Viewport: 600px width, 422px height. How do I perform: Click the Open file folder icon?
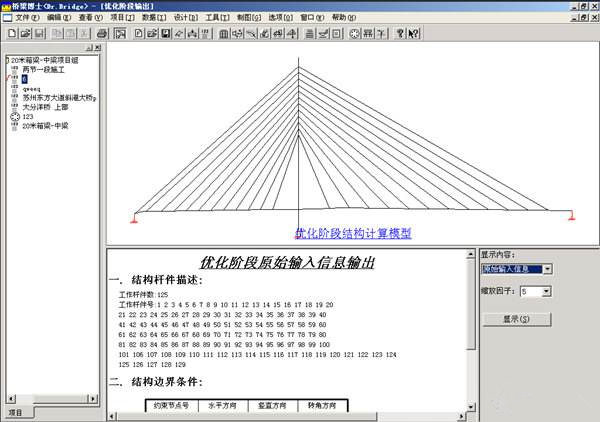coord(25,33)
